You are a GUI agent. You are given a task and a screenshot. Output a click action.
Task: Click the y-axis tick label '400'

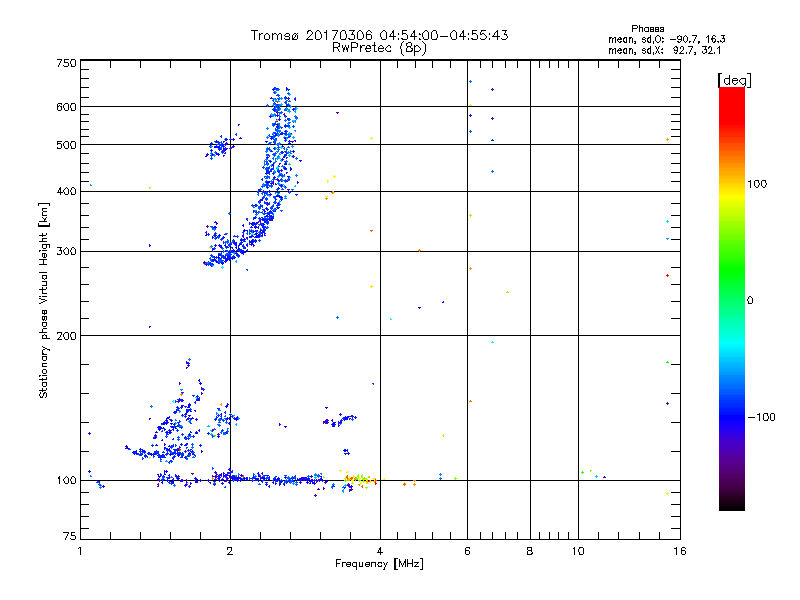(66, 192)
